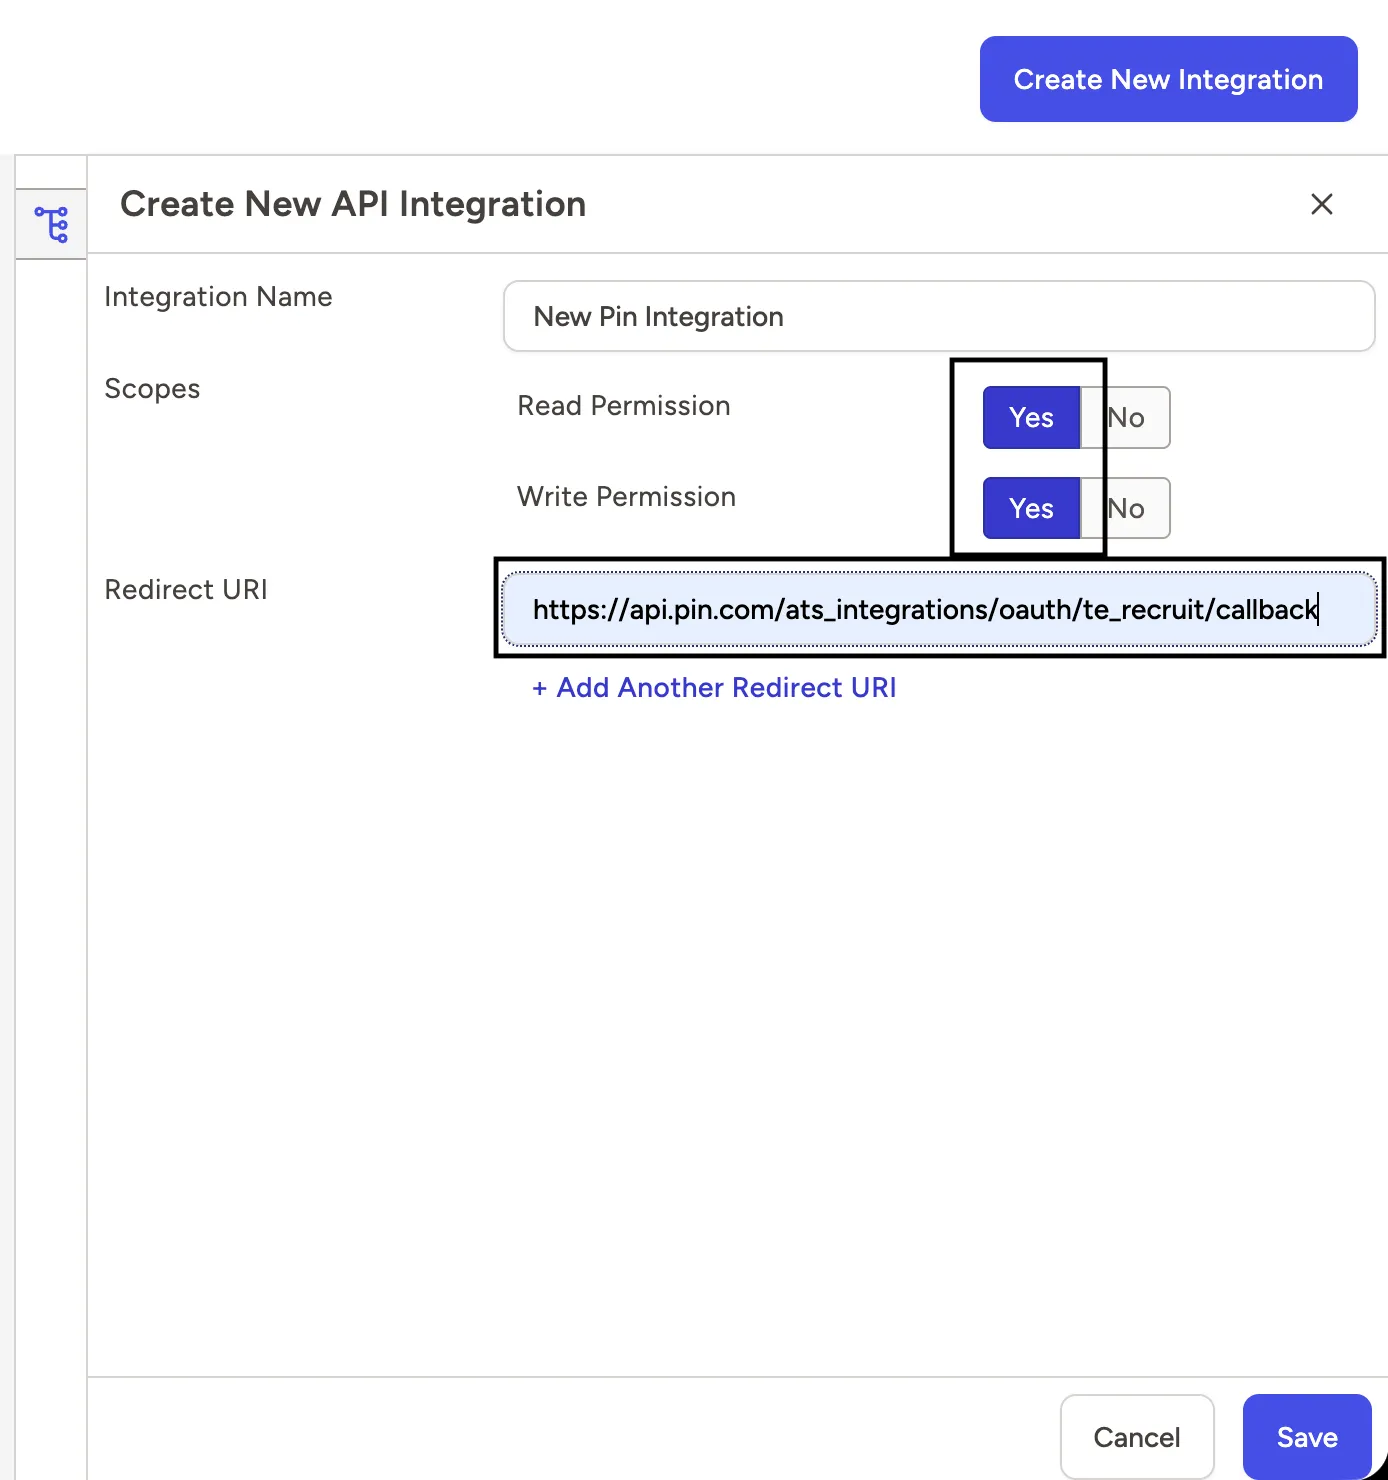Click the Redirect URI label
The height and width of the screenshot is (1480, 1388).
[x=186, y=590]
